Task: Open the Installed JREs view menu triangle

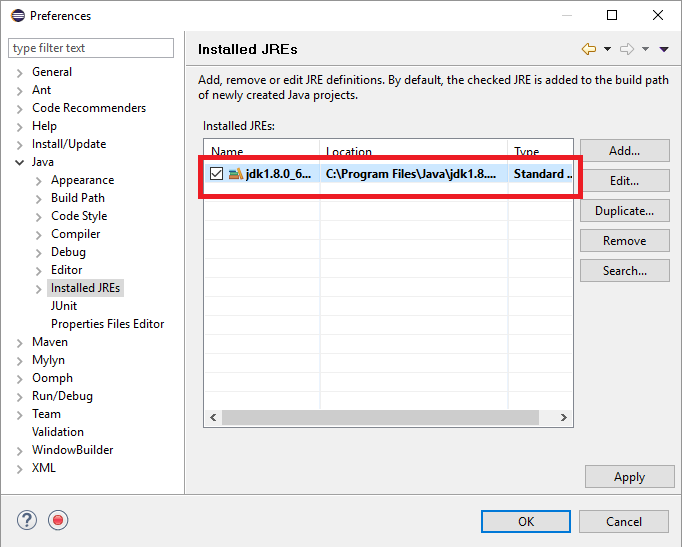Action: pyautogui.click(x=664, y=50)
